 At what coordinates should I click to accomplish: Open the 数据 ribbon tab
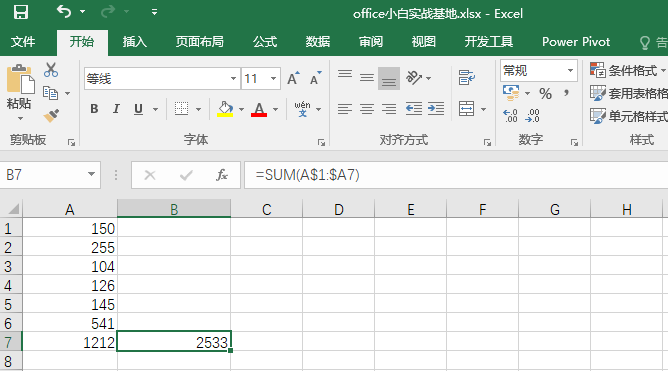coord(318,41)
